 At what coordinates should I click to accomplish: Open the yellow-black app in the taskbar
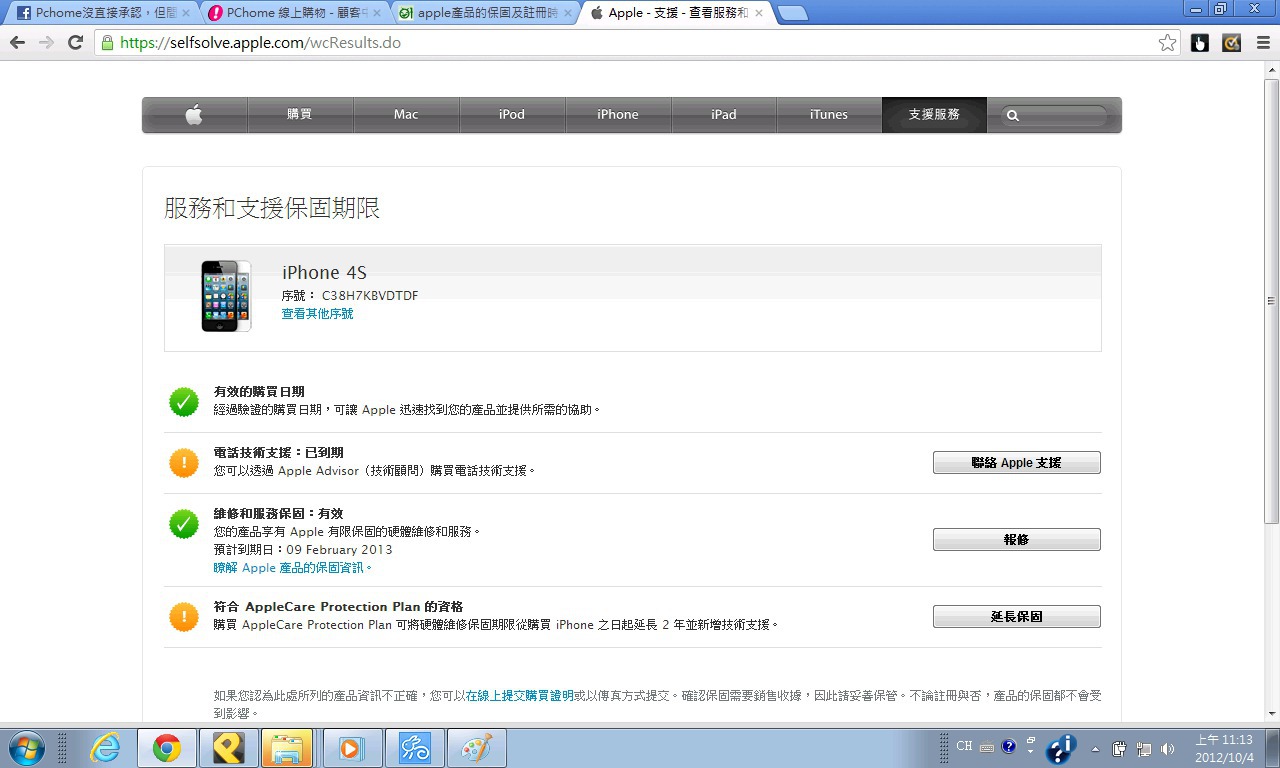pyautogui.click(x=229, y=747)
